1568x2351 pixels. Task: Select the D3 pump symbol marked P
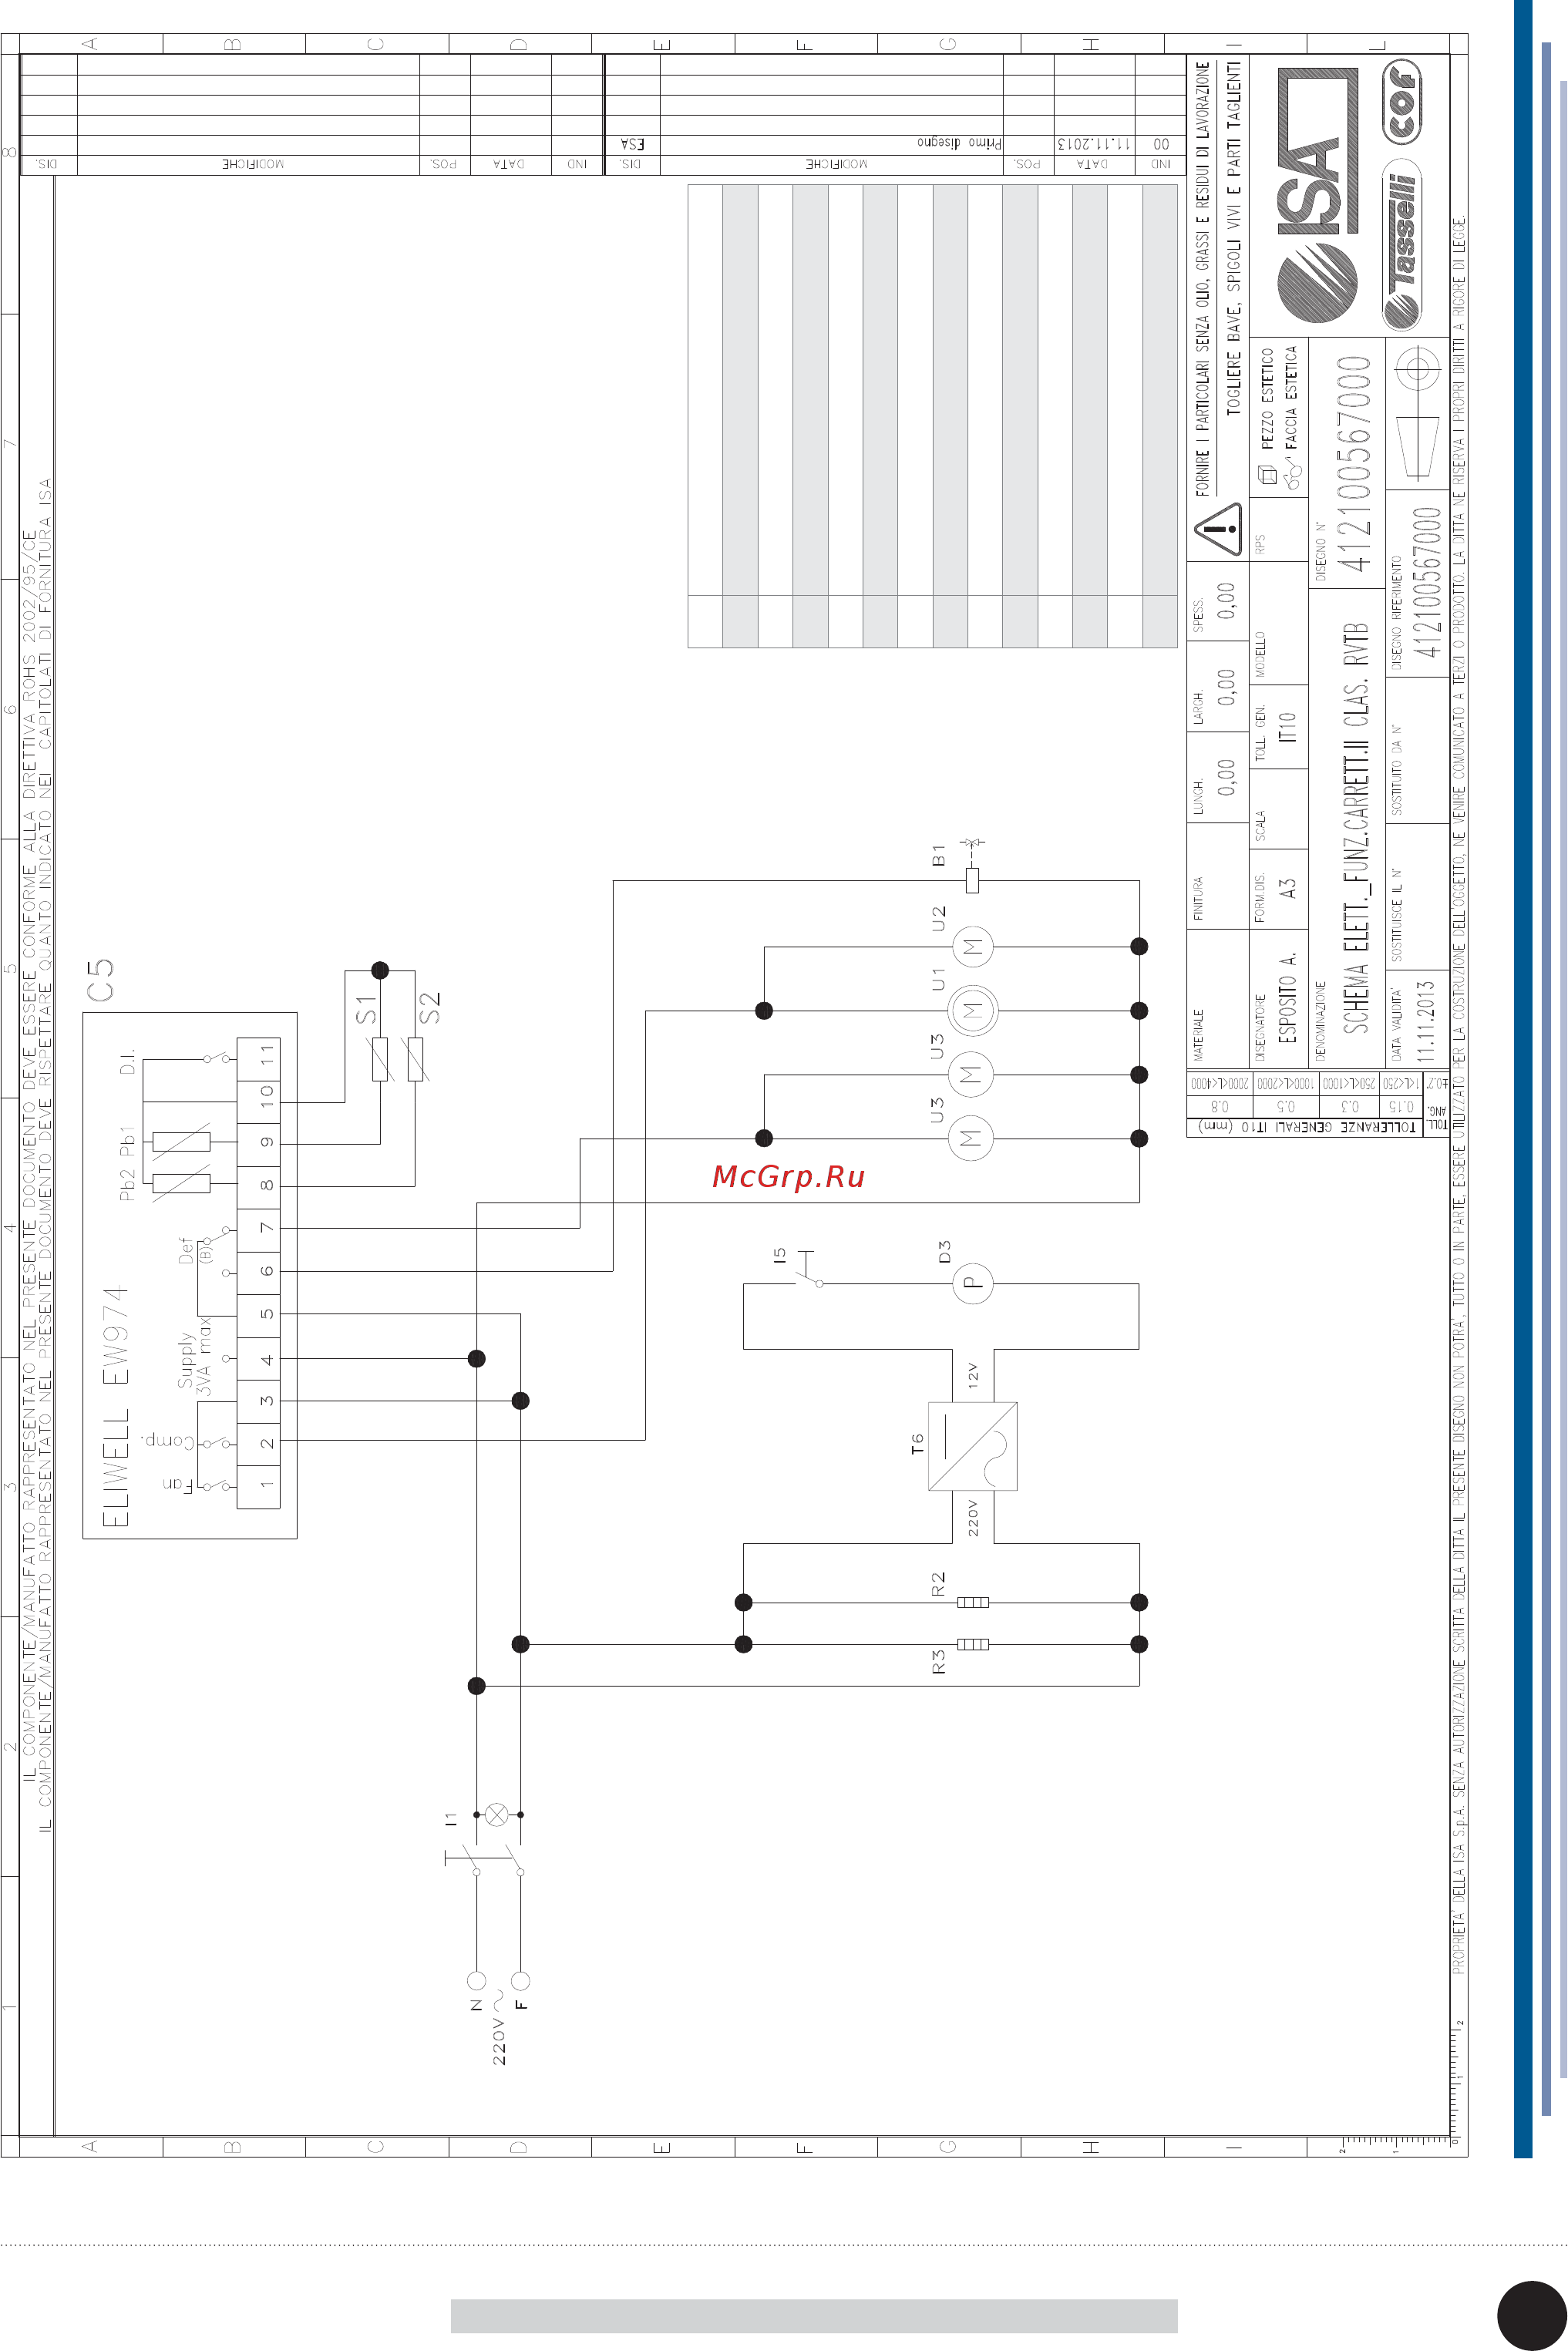click(x=971, y=1283)
